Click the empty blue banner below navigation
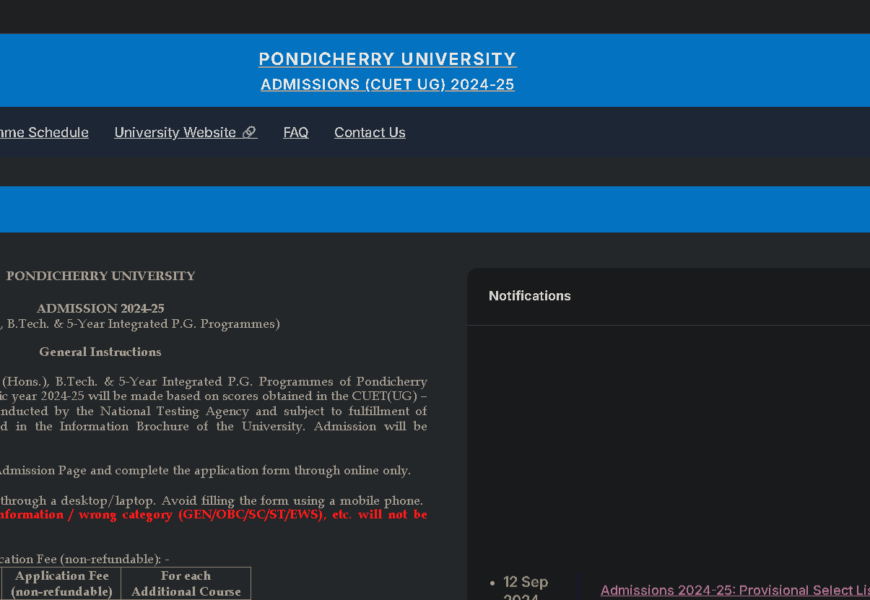Screen dimensions: 870x600 435,209
